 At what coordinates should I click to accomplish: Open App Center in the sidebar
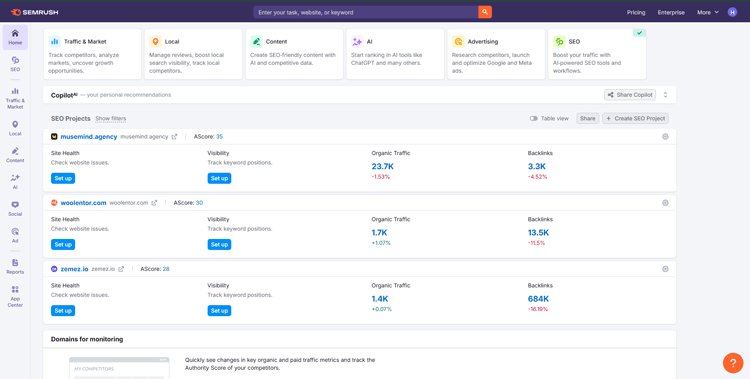tap(15, 296)
